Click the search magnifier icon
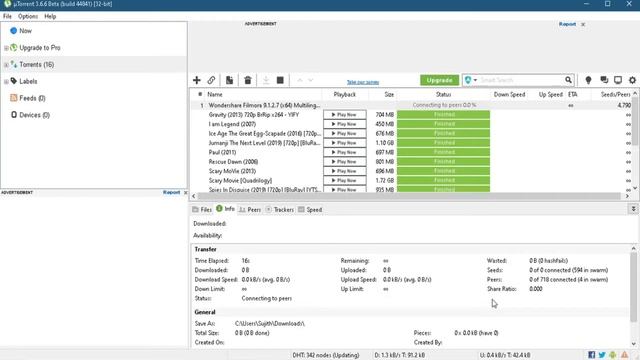This screenshot has width=640, height=360. pyautogui.click(x=568, y=80)
